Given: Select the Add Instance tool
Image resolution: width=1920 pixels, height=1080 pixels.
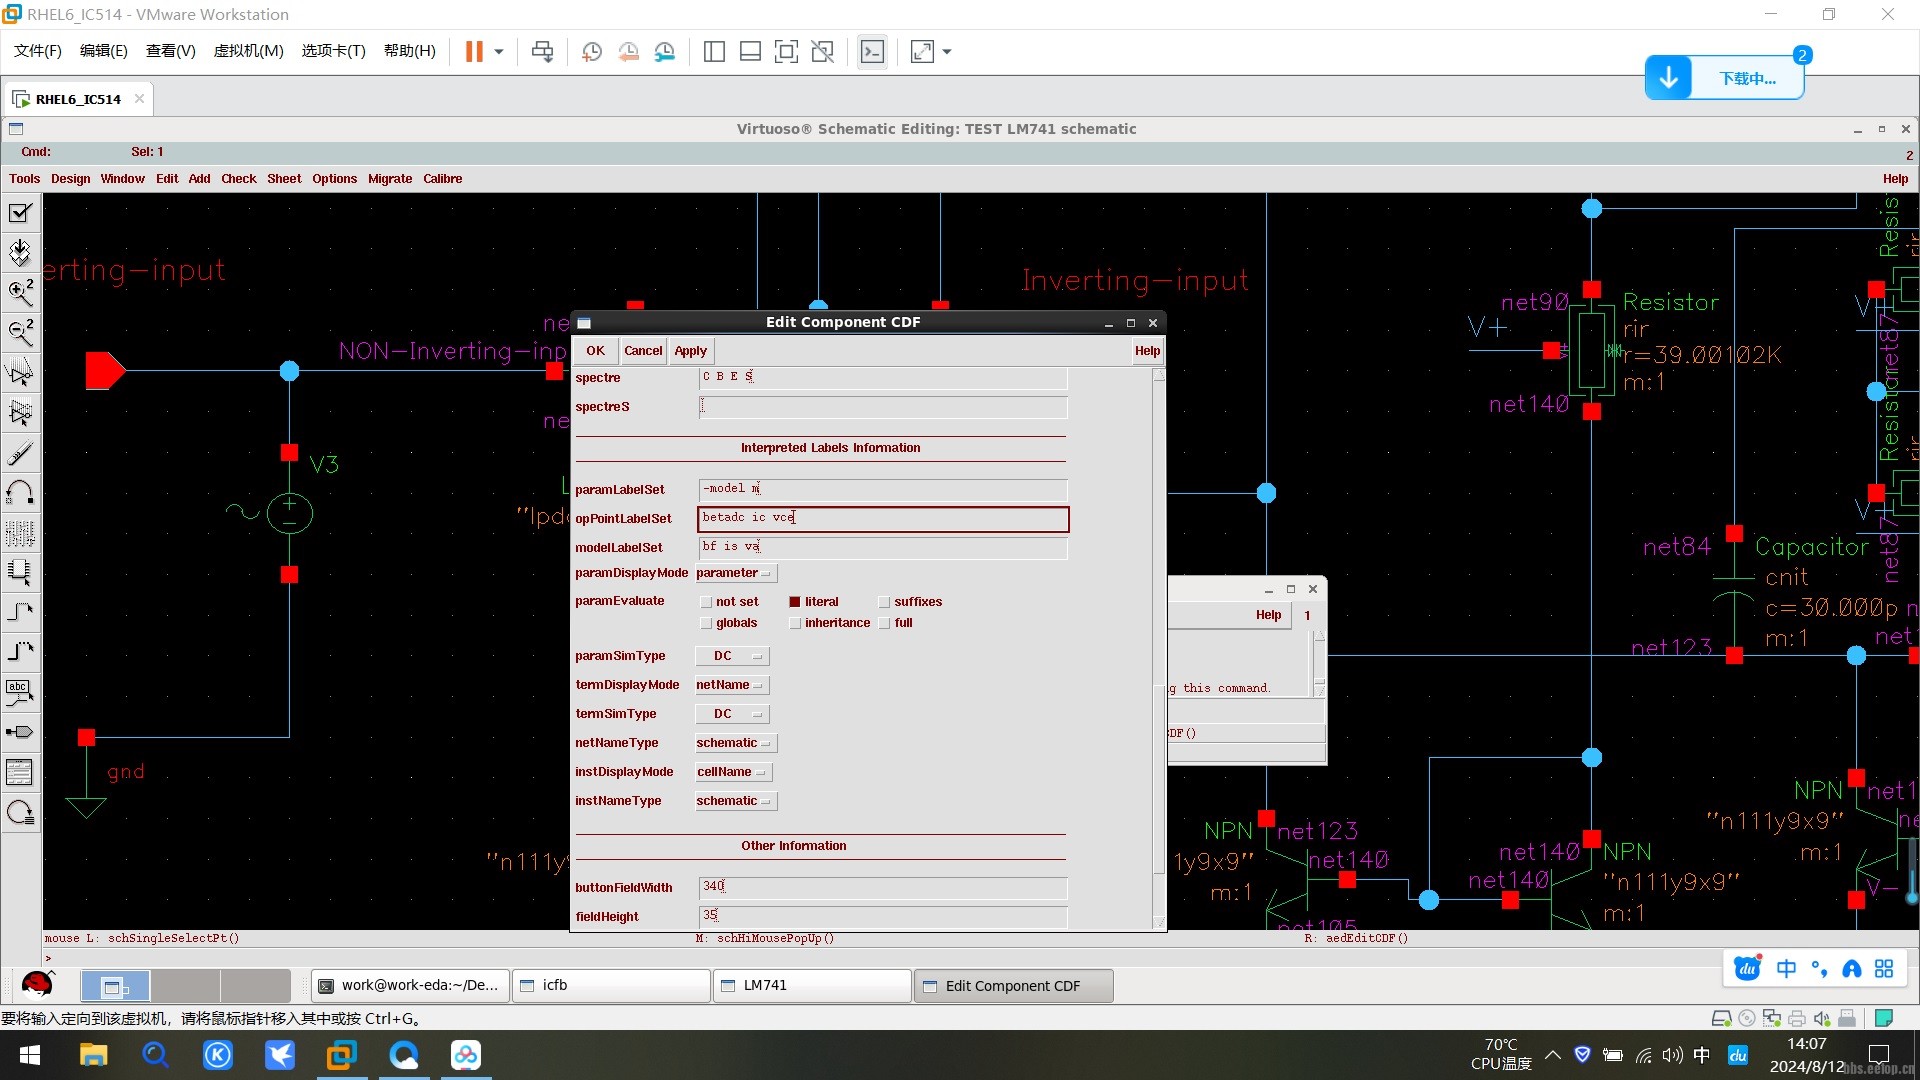Looking at the screenshot, I should tap(20, 572).
